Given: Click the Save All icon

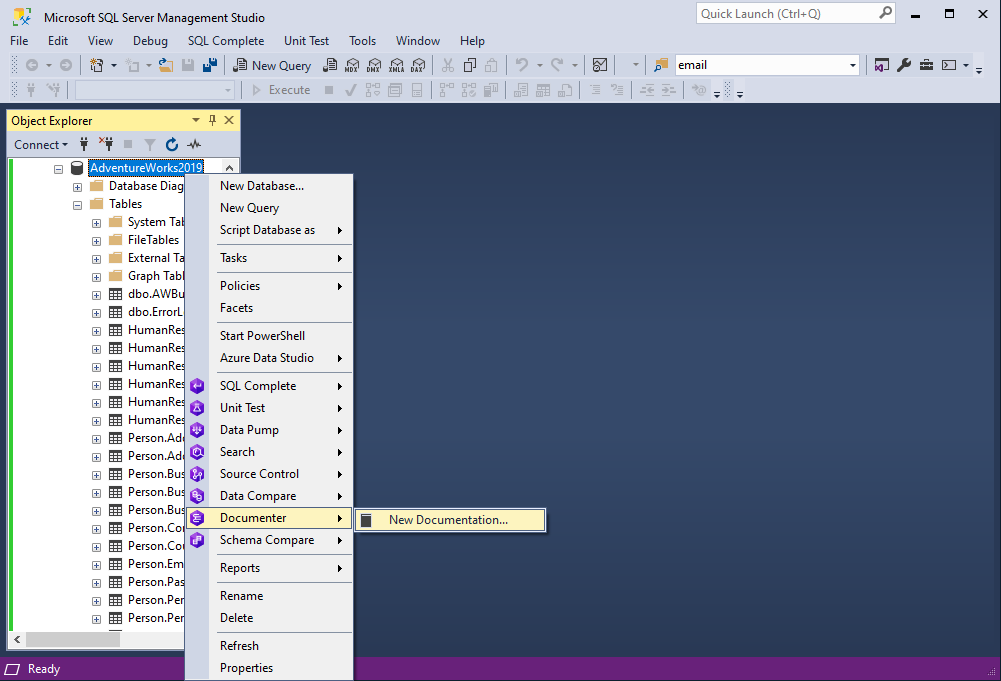Looking at the screenshot, I should point(209,65).
